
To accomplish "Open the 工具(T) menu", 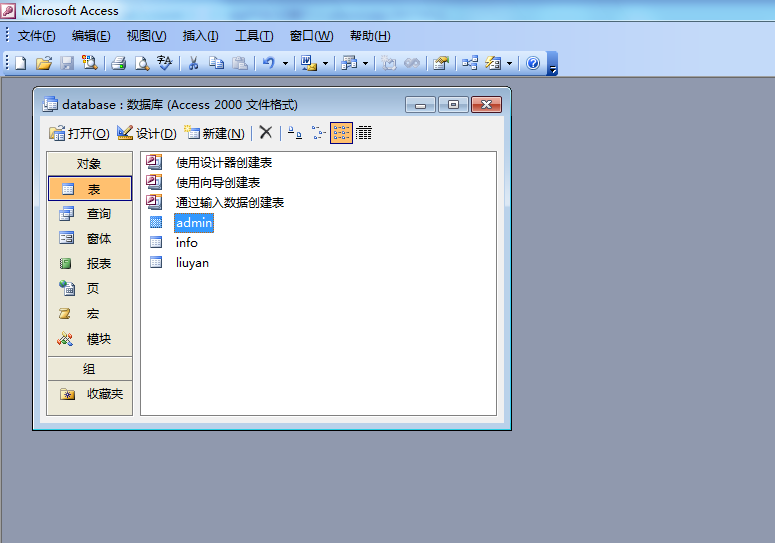I will (254, 36).
